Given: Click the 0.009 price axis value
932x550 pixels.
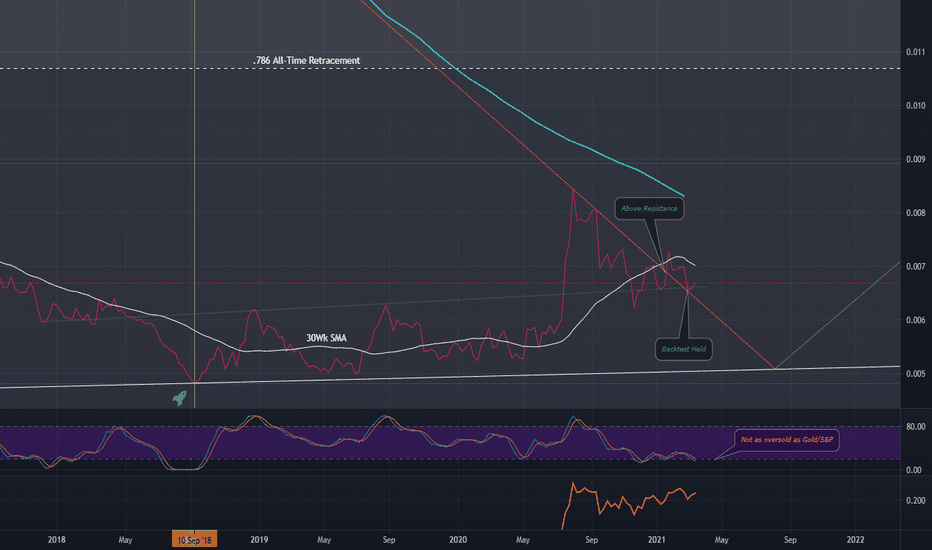Looking at the screenshot, I should point(915,159).
